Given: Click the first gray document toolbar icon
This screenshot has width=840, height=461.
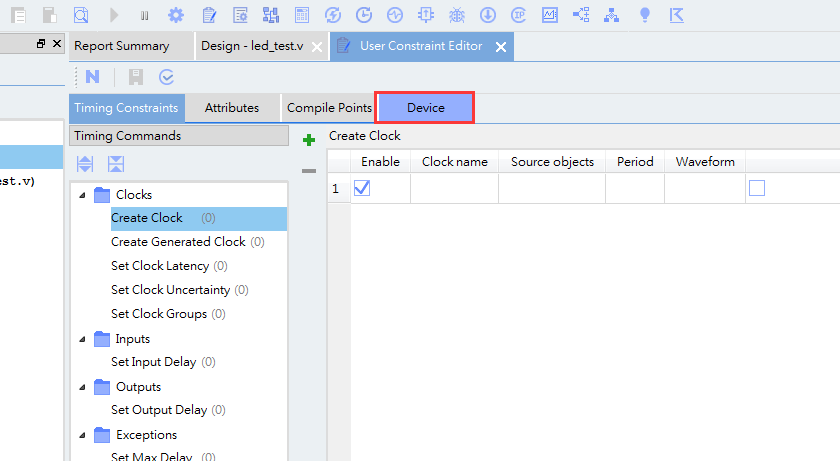Looking at the screenshot, I should 18,15.
